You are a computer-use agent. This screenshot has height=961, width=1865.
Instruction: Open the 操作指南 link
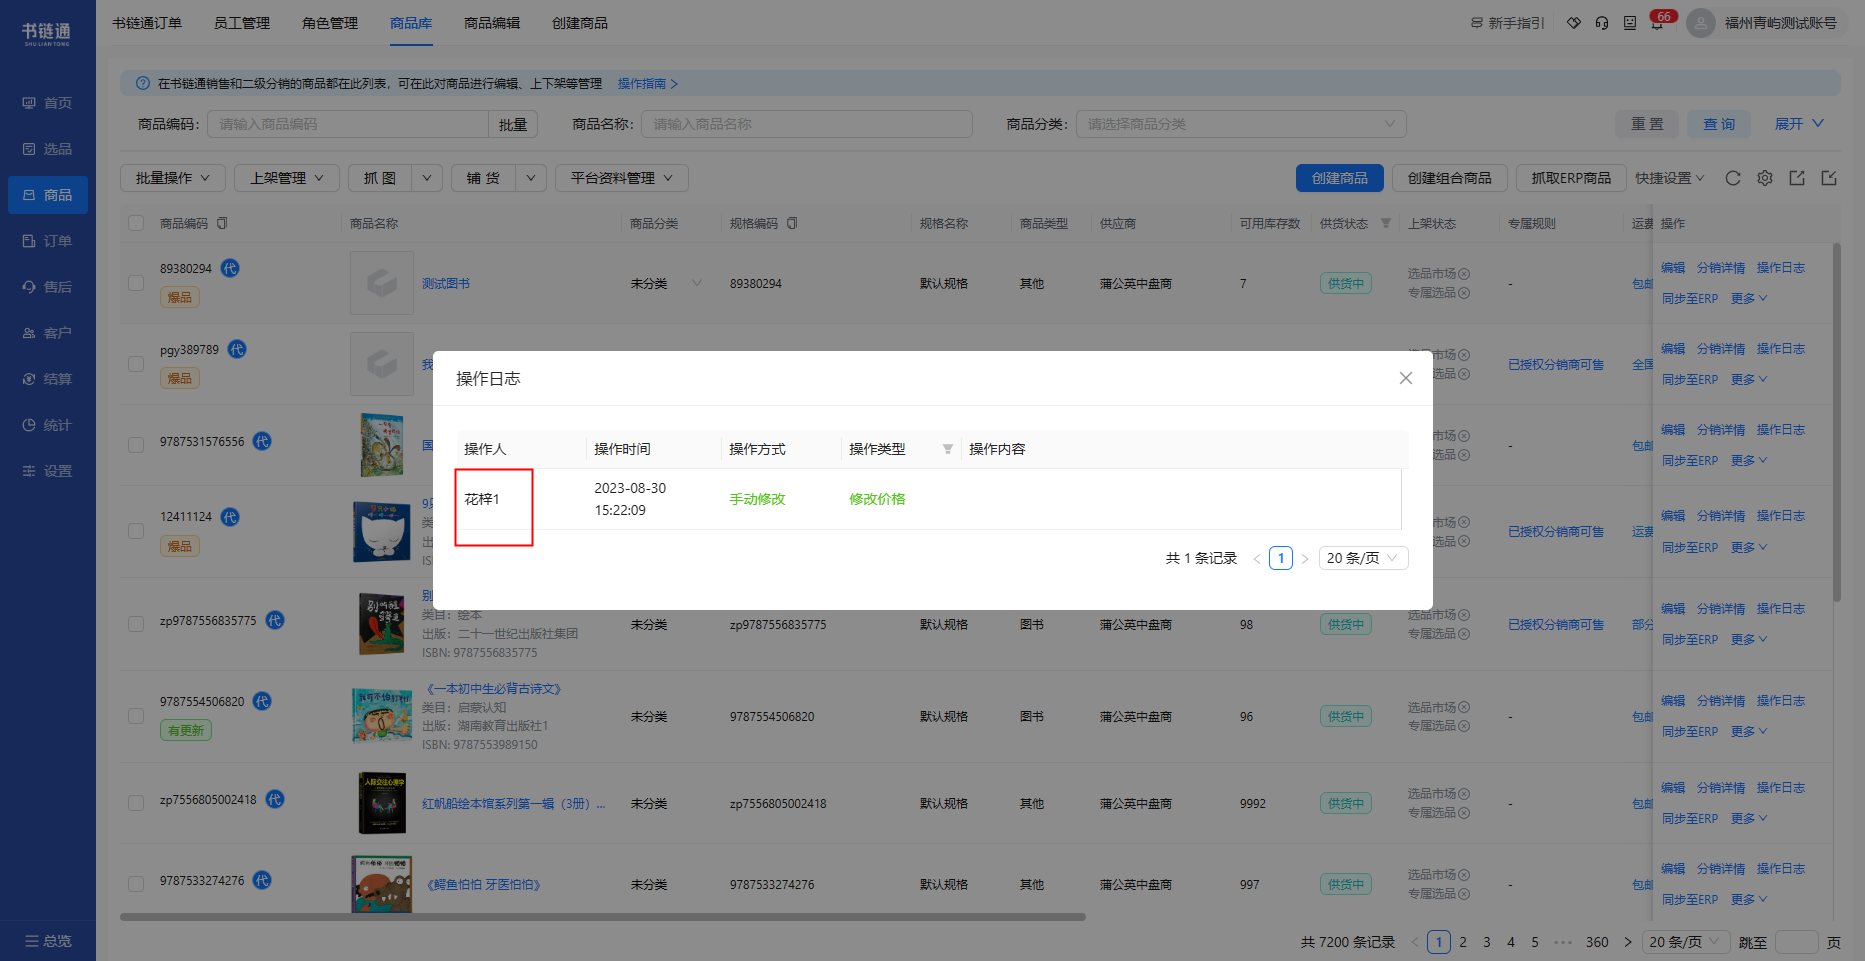pyautogui.click(x=647, y=83)
